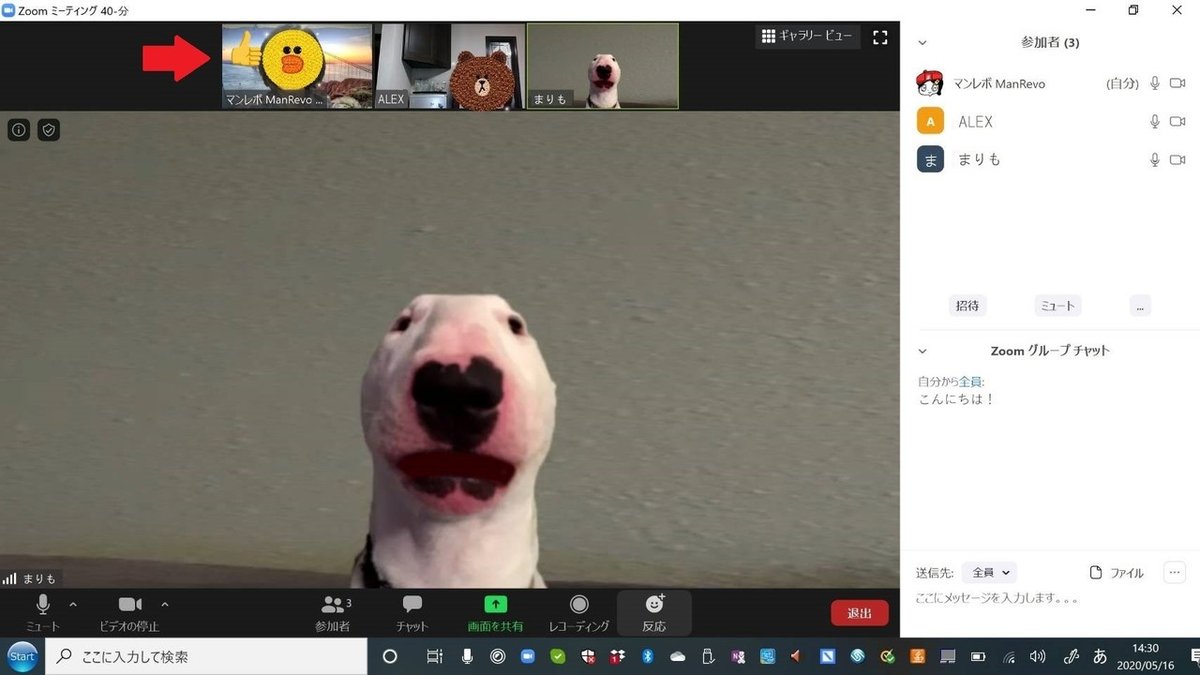Click the chat message input field
This screenshot has width=1200, height=675.
coord(1050,599)
